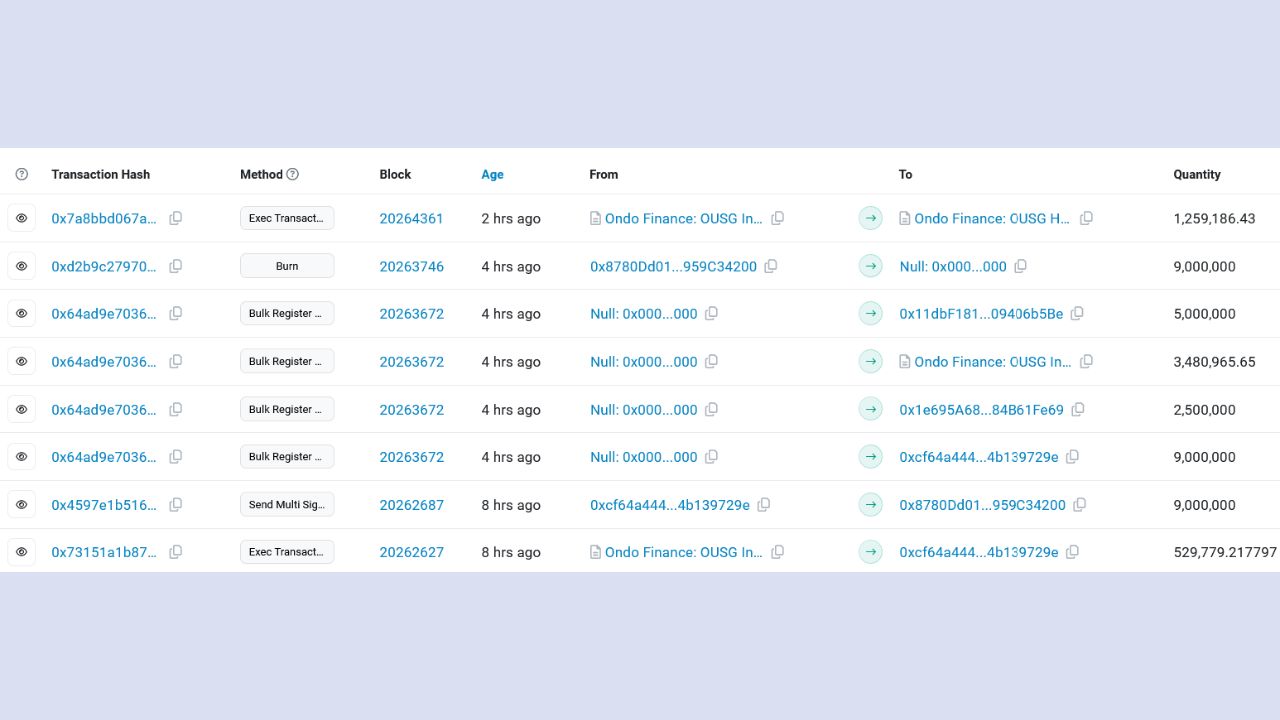Click the Burn method badge

[287, 266]
